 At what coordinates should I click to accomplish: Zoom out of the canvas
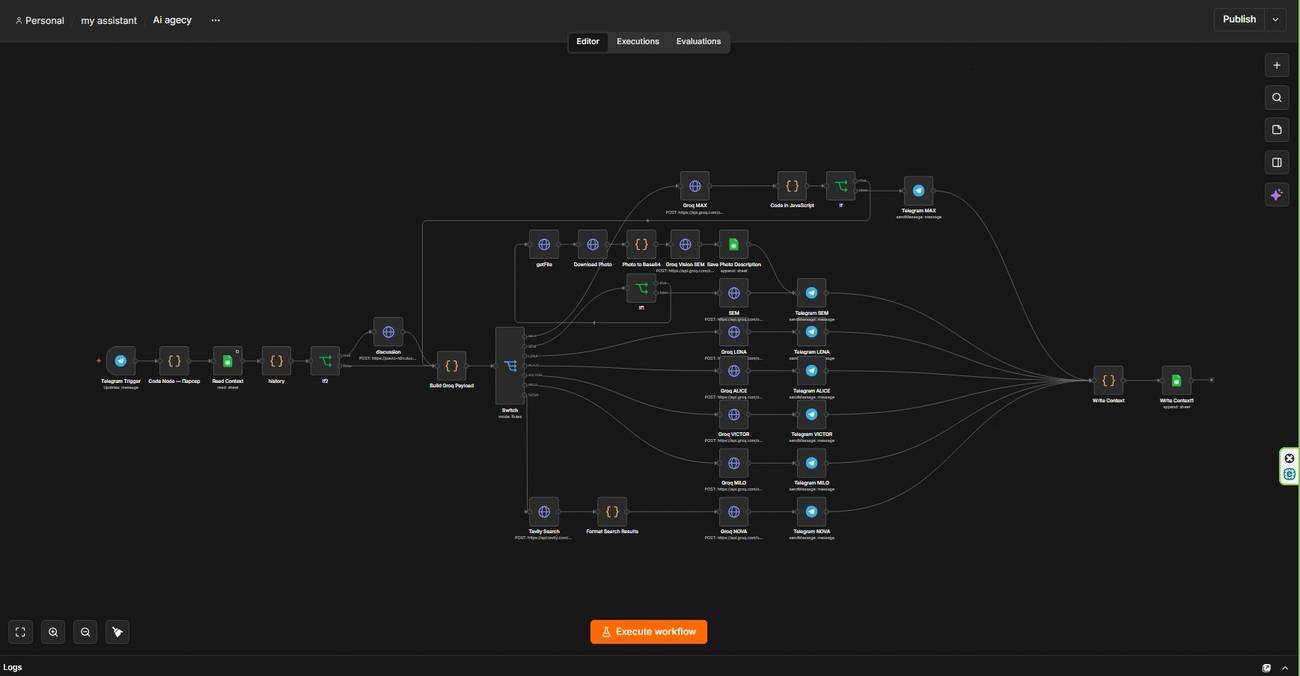(x=85, y=632)
